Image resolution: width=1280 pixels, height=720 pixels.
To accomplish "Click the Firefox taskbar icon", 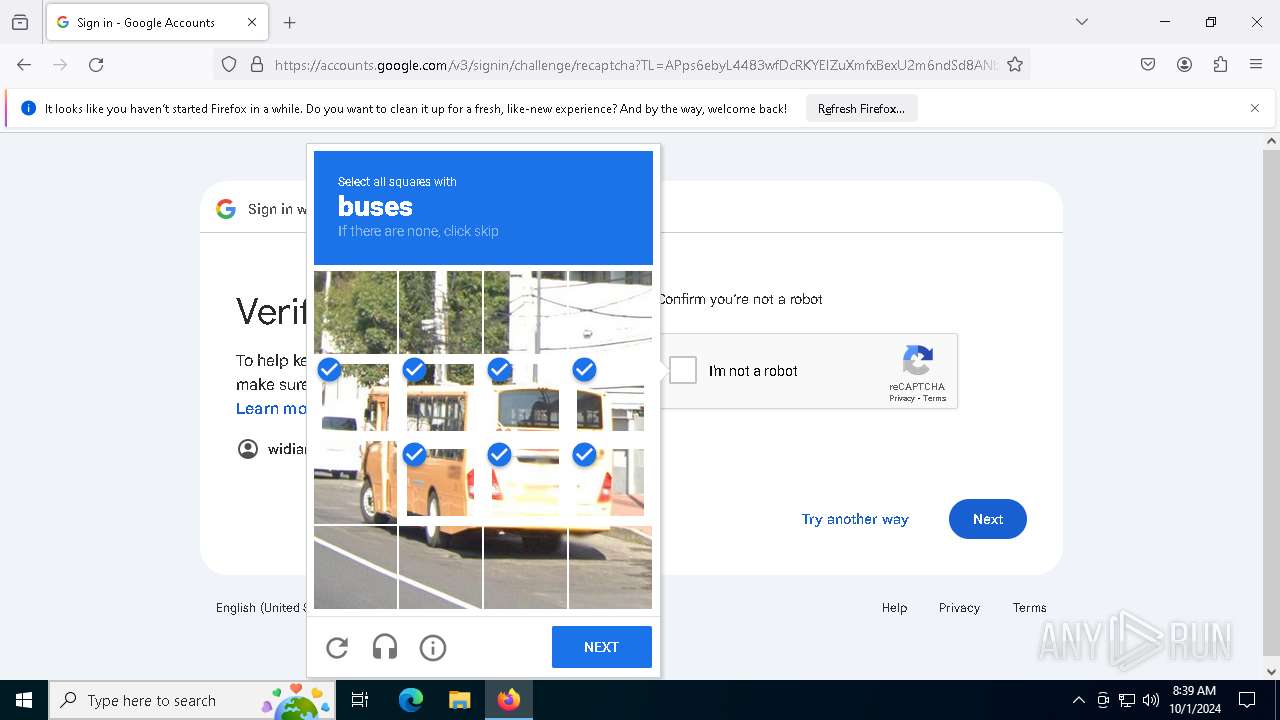I will [x=508, y=700].
